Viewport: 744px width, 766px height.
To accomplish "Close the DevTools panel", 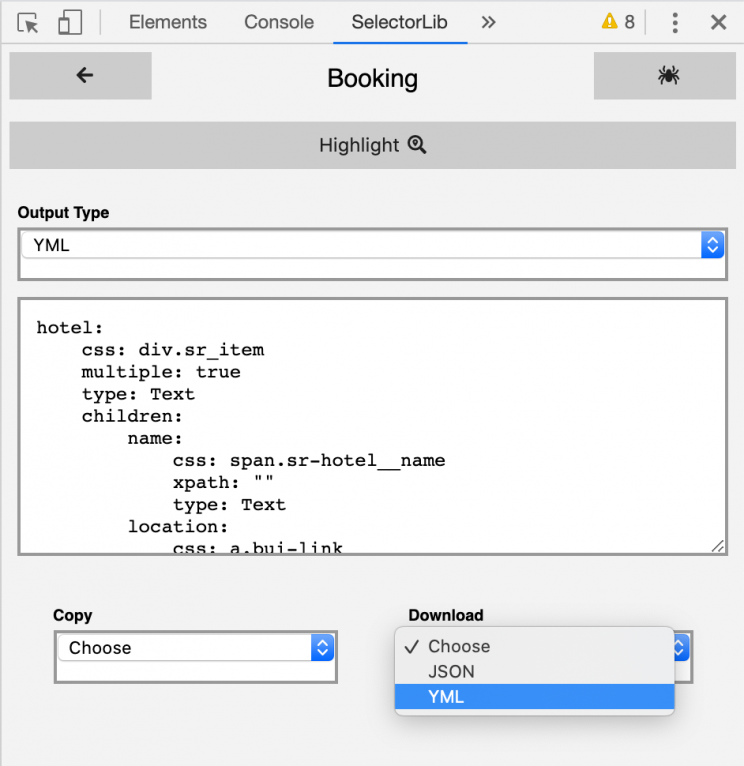I will pyautogui.click(x=718, y=22).
